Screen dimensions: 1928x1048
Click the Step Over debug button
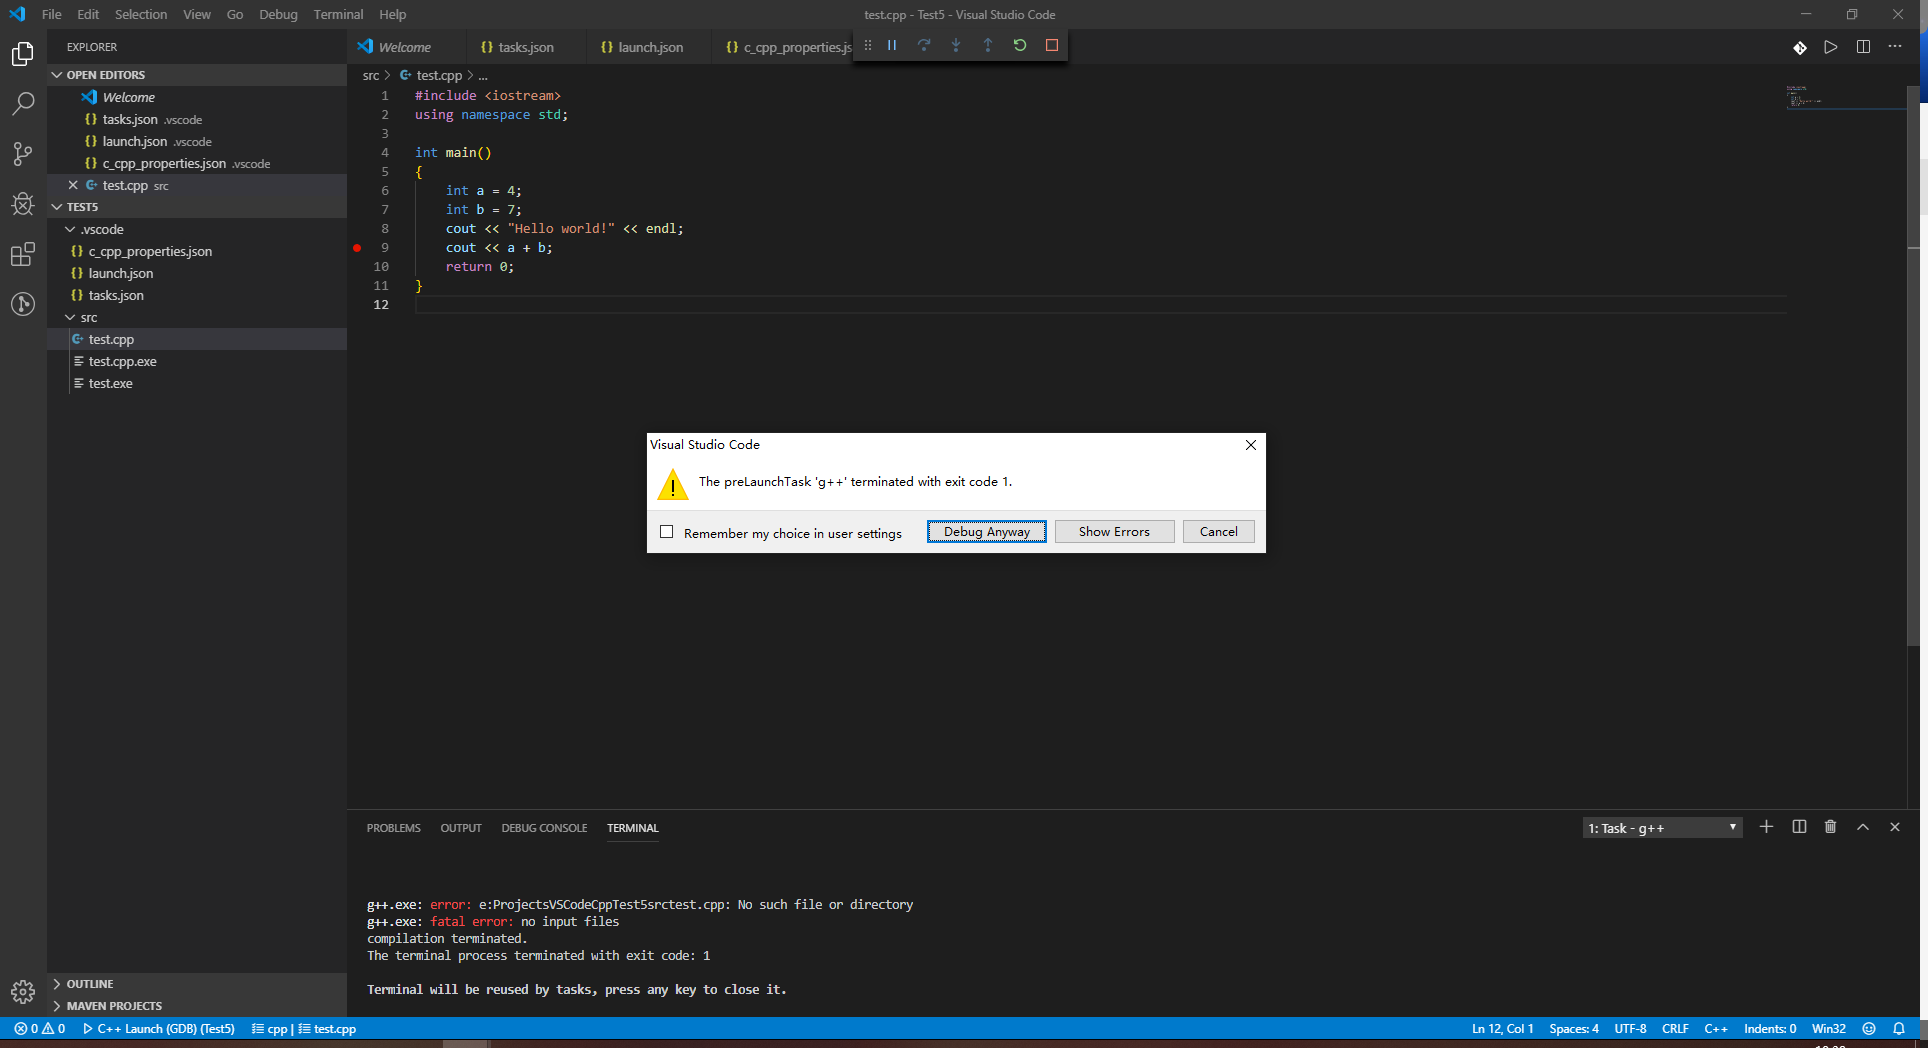point(924,45)
